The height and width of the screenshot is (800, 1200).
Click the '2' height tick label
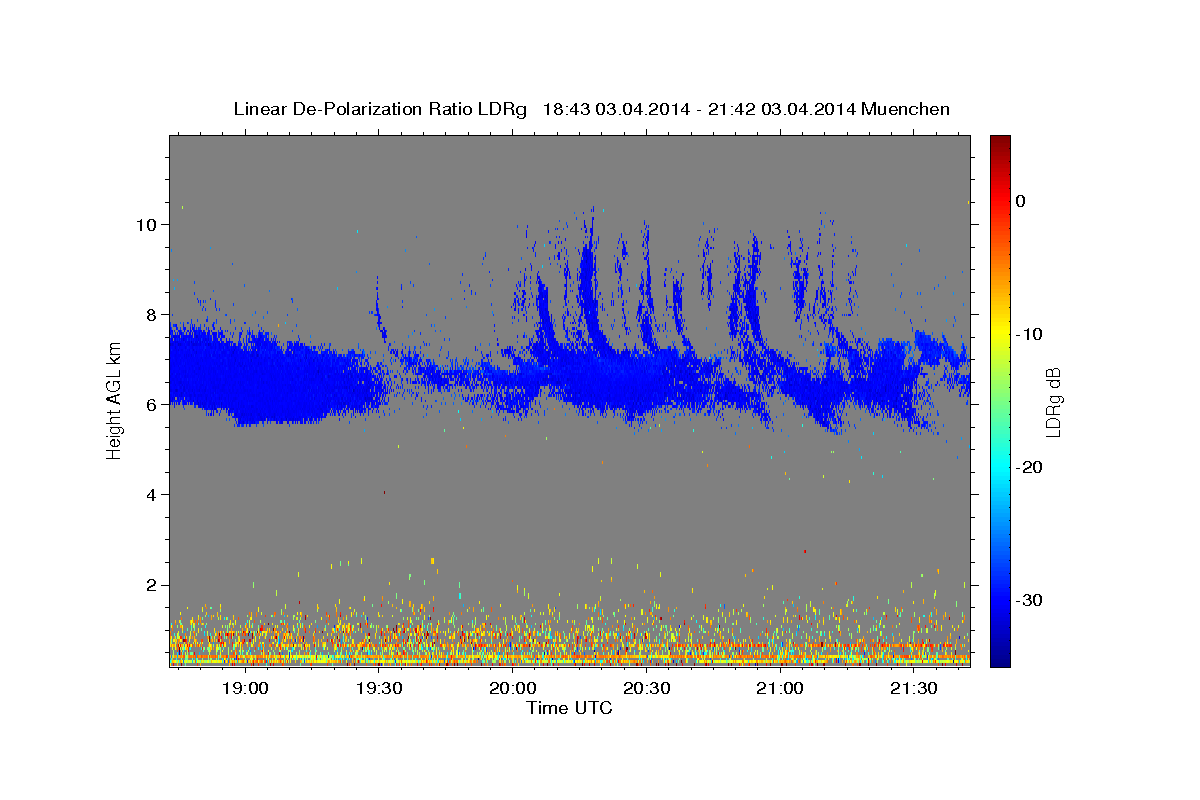pyautogui.click(x=150, y=584)
